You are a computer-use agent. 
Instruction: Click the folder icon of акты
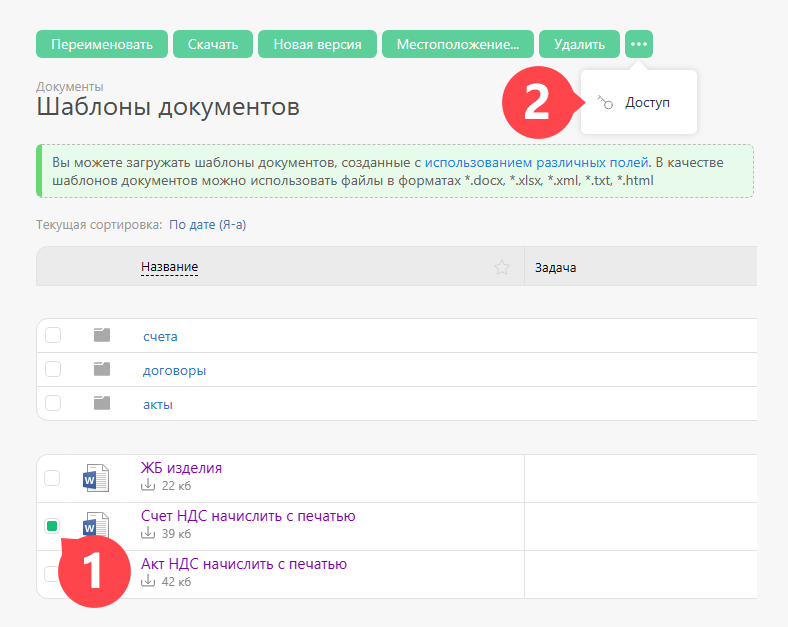click(x=102, y=403)
